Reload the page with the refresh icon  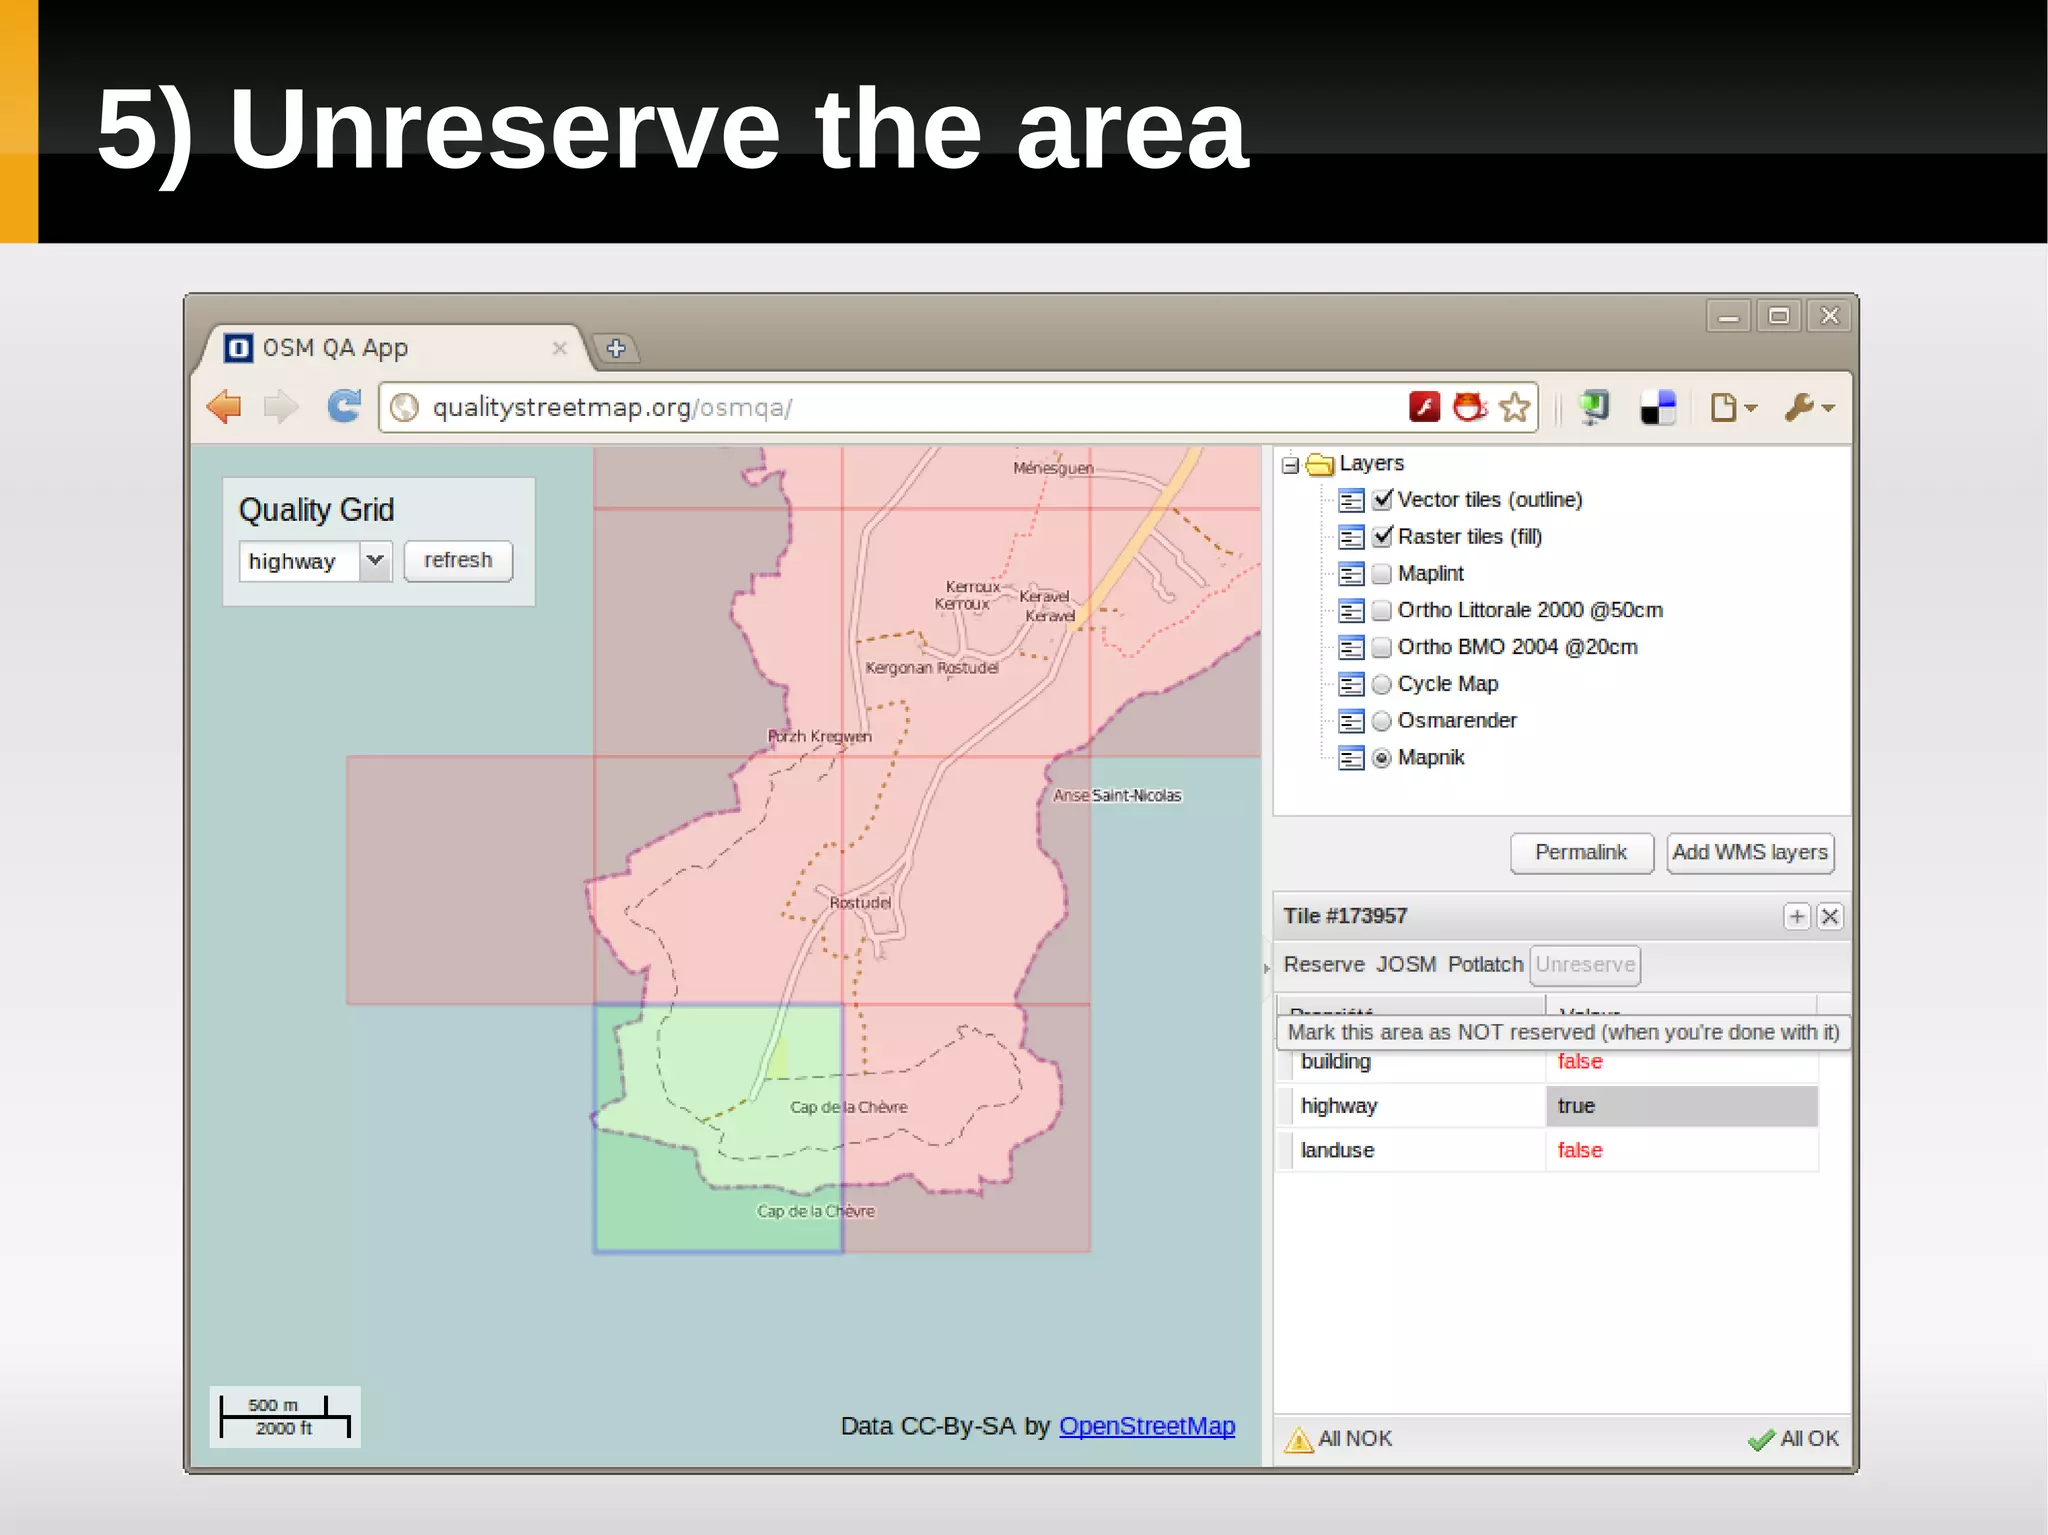tap(344, 406)
